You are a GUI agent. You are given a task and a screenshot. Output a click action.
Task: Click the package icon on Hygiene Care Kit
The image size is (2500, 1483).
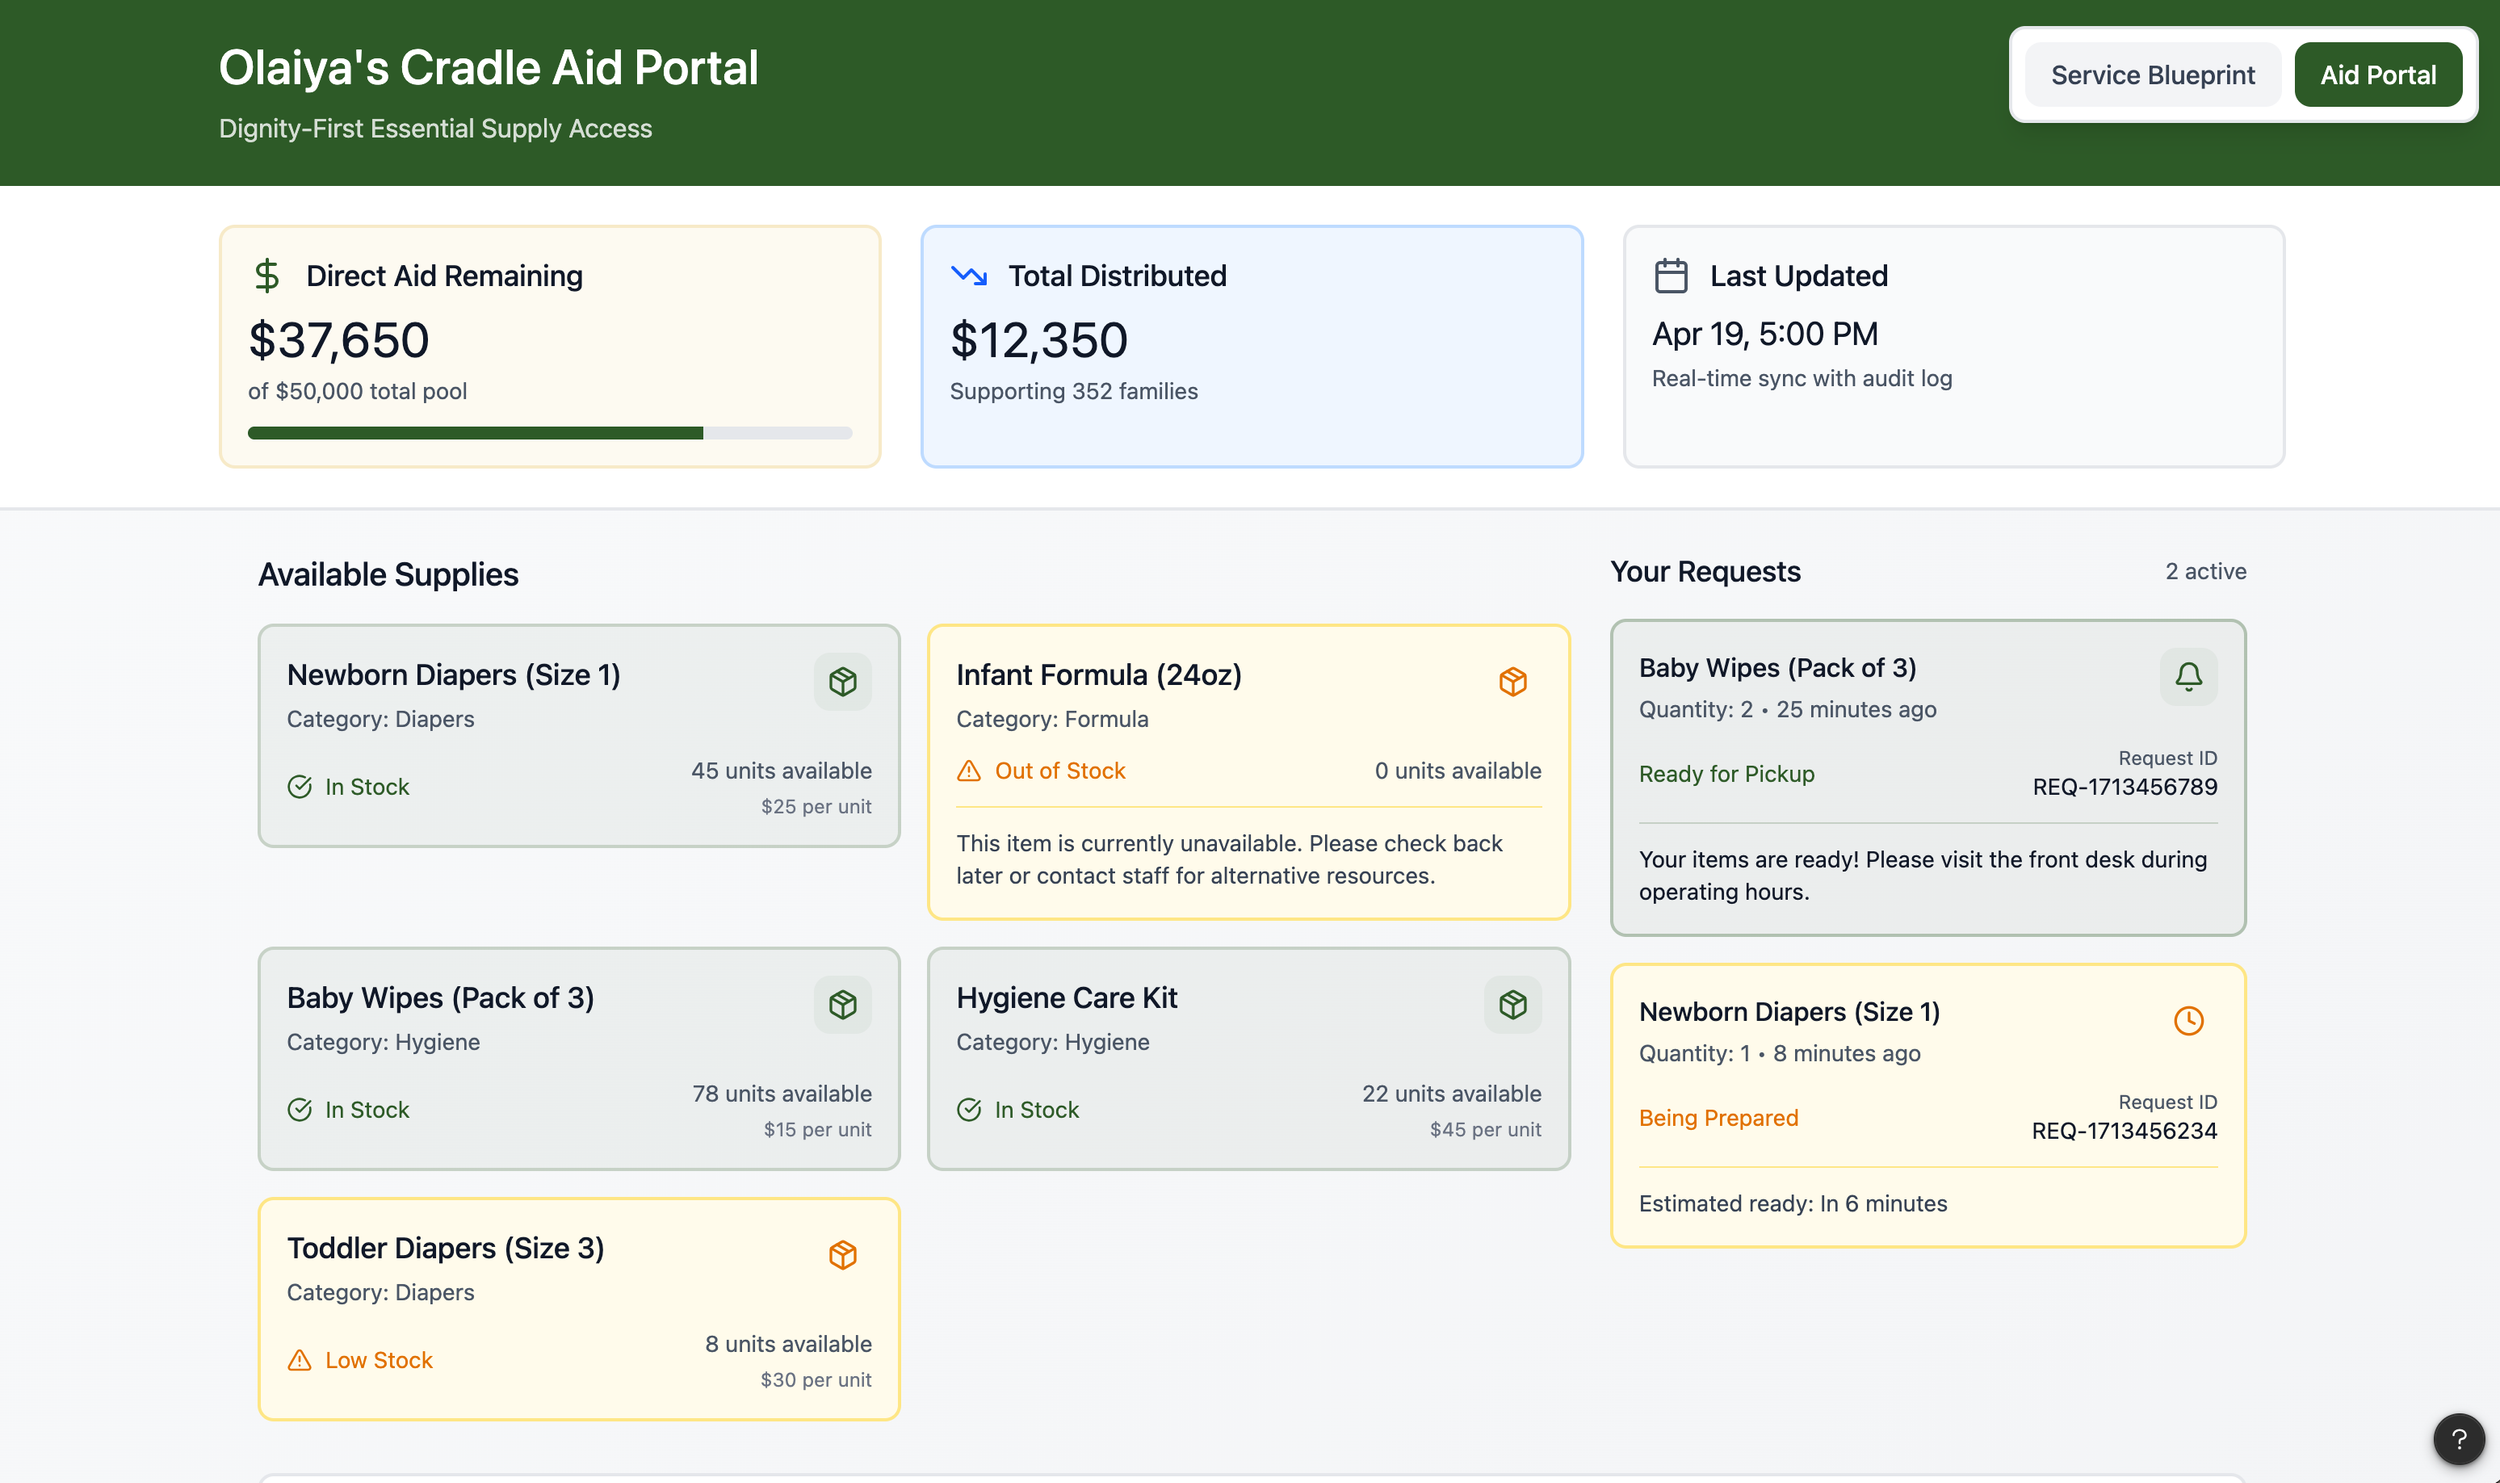pyautogui.click(x=1512, y=1005)
